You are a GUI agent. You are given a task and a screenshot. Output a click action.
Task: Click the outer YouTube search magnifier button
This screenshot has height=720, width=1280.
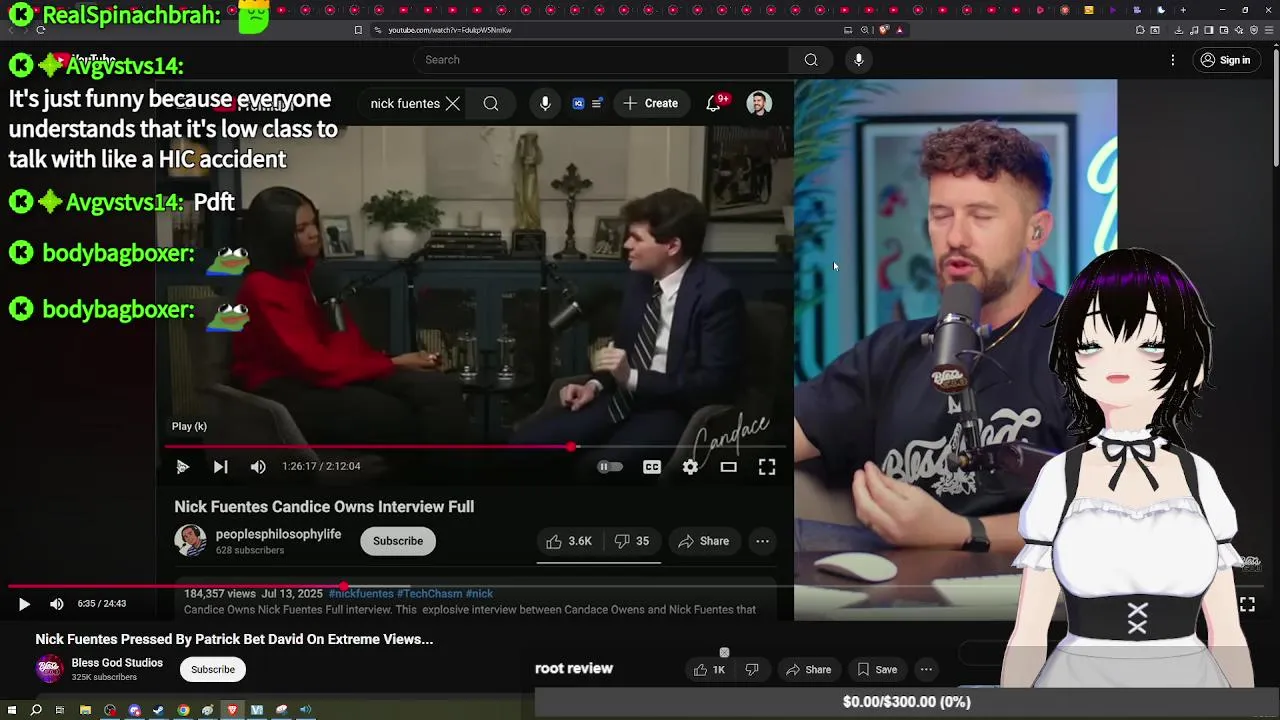pos(811,60)
